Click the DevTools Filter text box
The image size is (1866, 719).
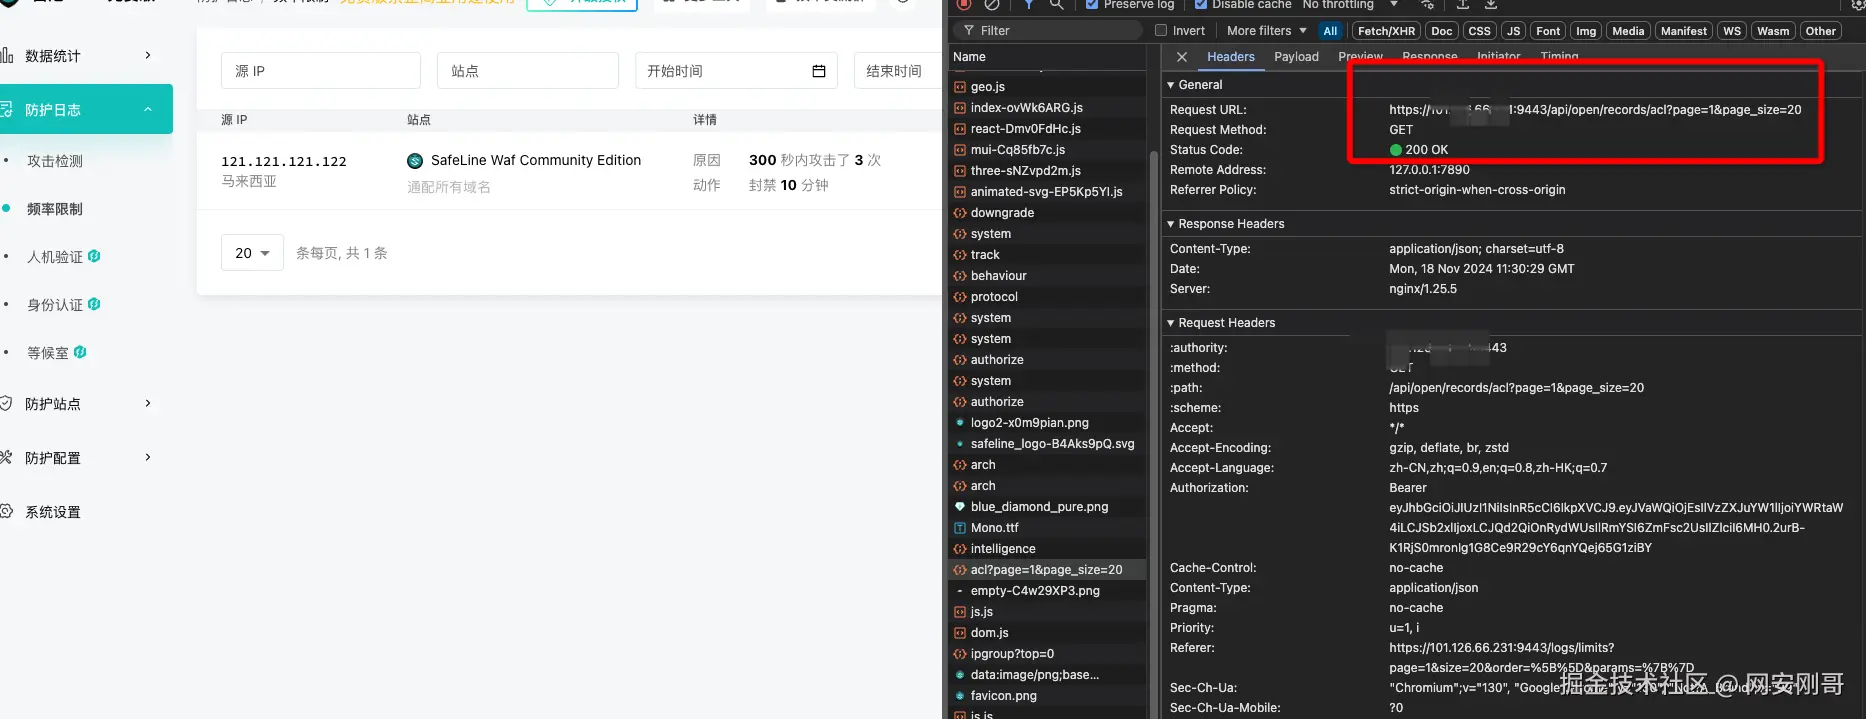tap(1048, 31)
